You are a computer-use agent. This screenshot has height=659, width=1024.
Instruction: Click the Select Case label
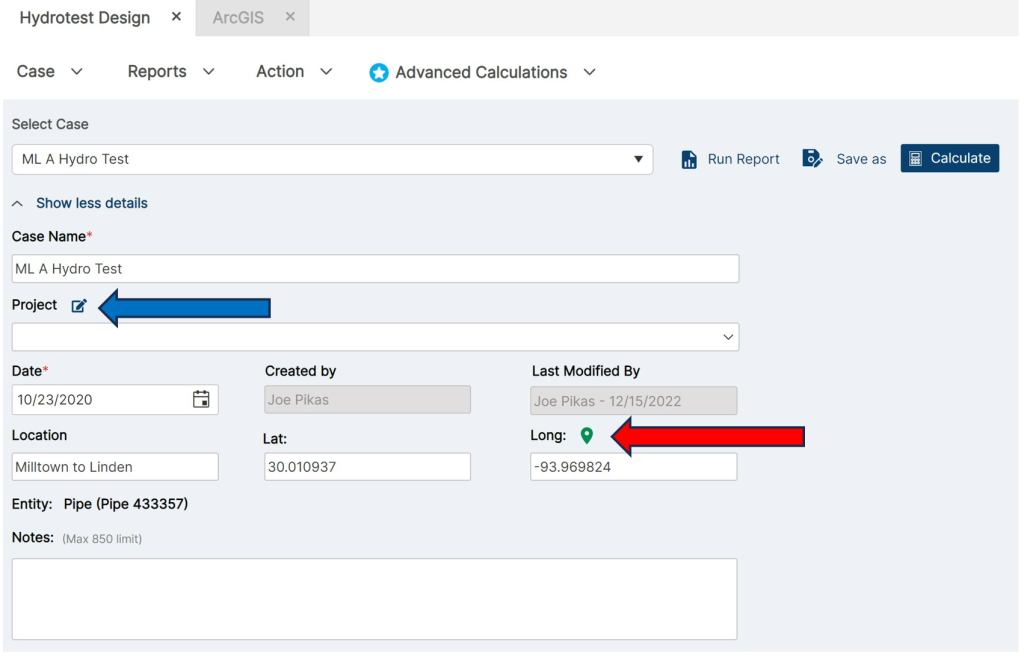pos(50,124)
